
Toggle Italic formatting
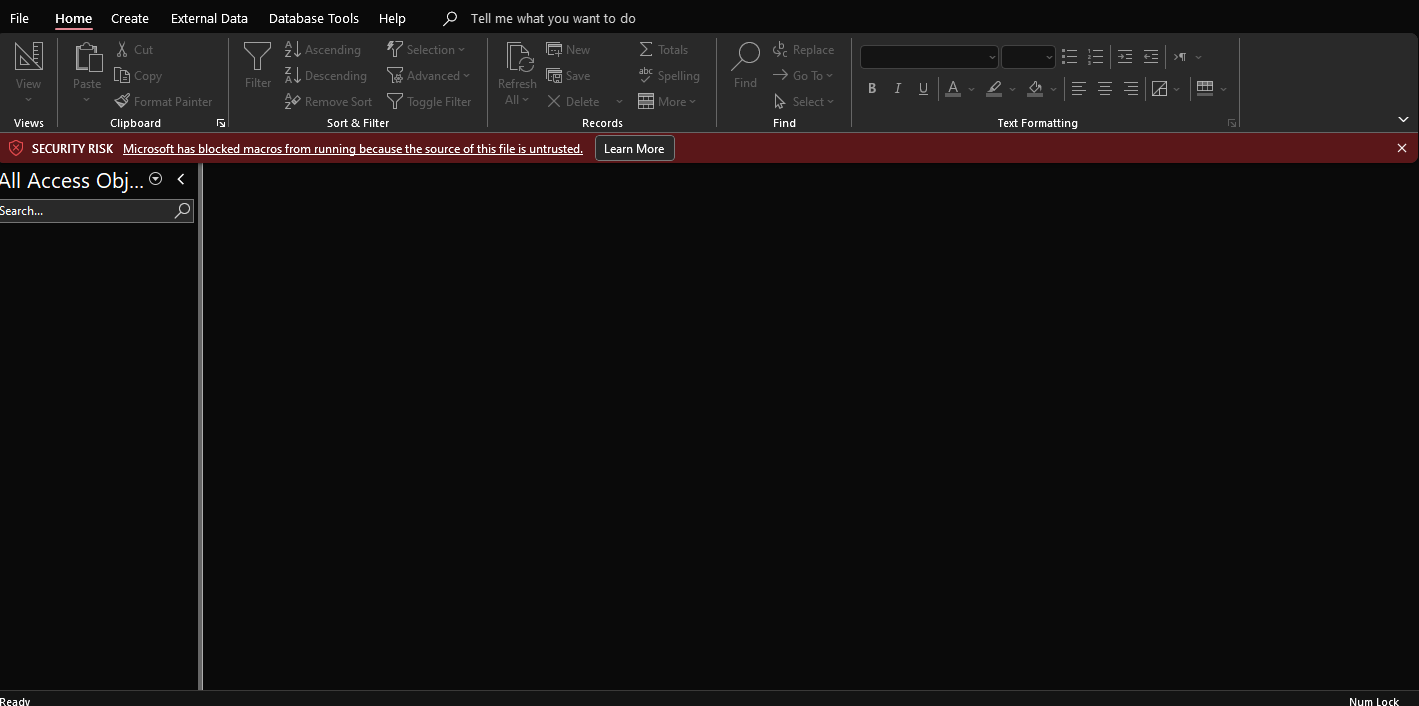897,88
